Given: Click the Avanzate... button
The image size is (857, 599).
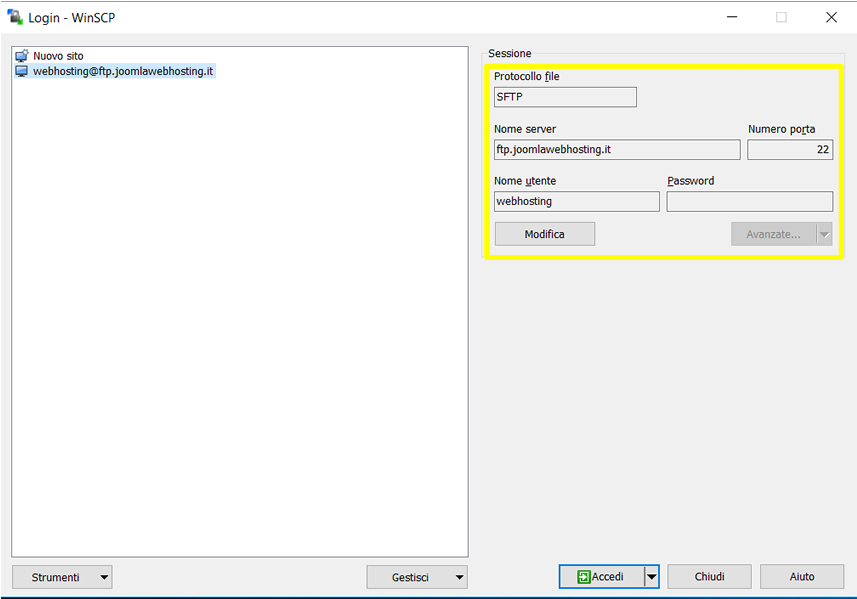Looking at the screenshot, I should pos(773,234).
